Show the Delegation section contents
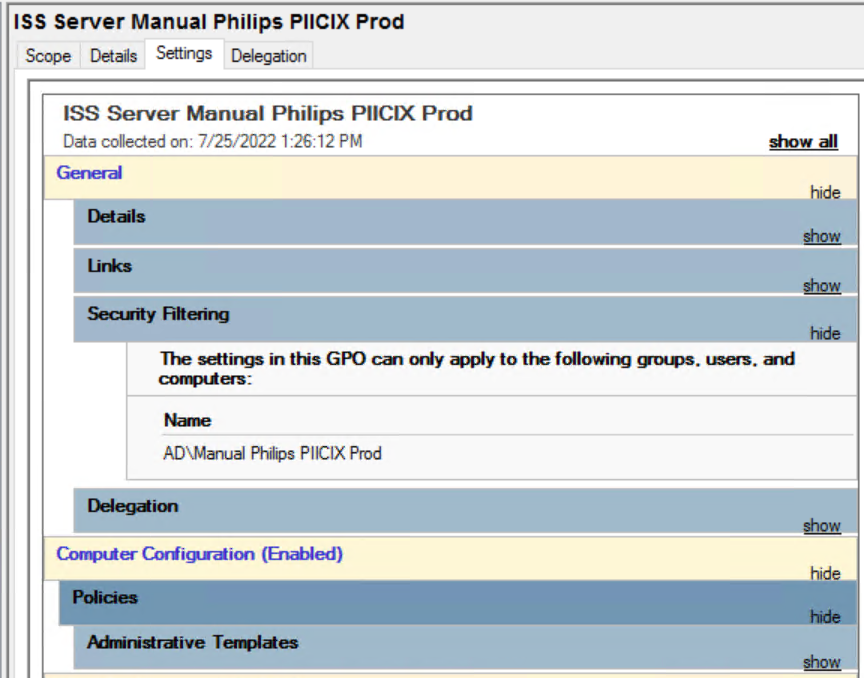This screenshot has height=678, width=864. pos(822,525)
